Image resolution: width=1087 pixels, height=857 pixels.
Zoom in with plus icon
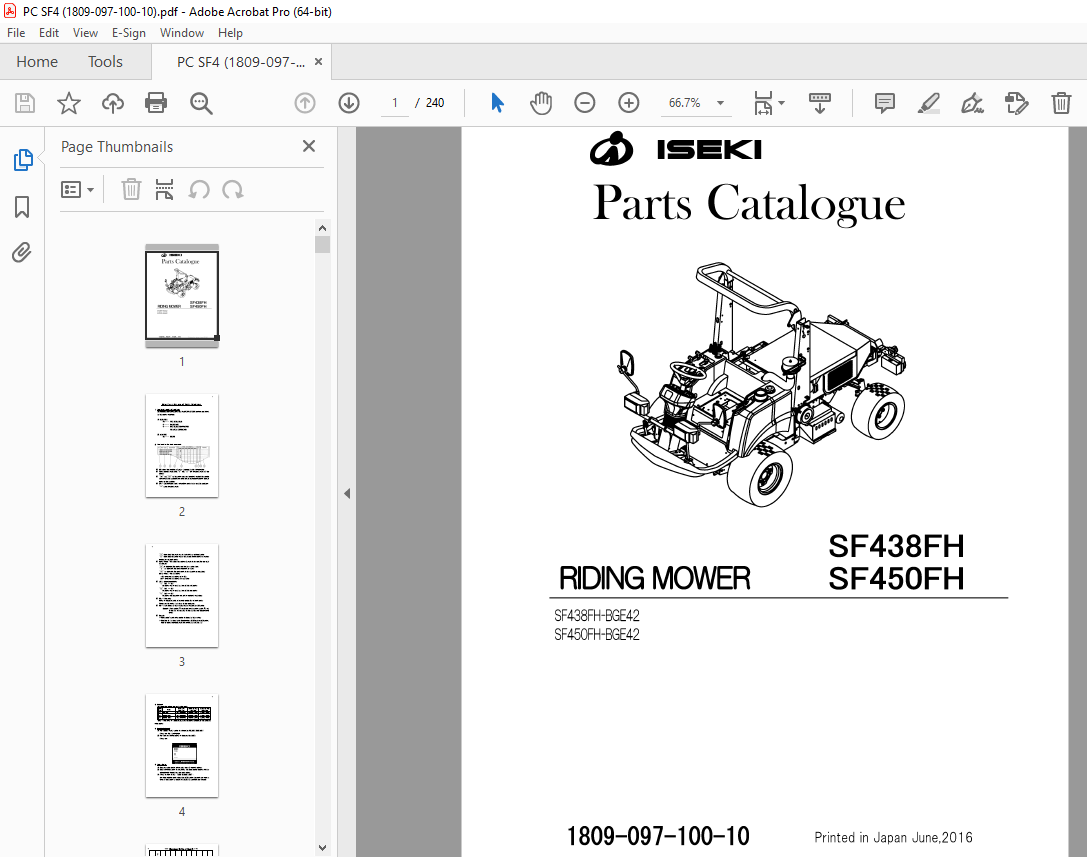pyautogui.click(x=629, y=103)
